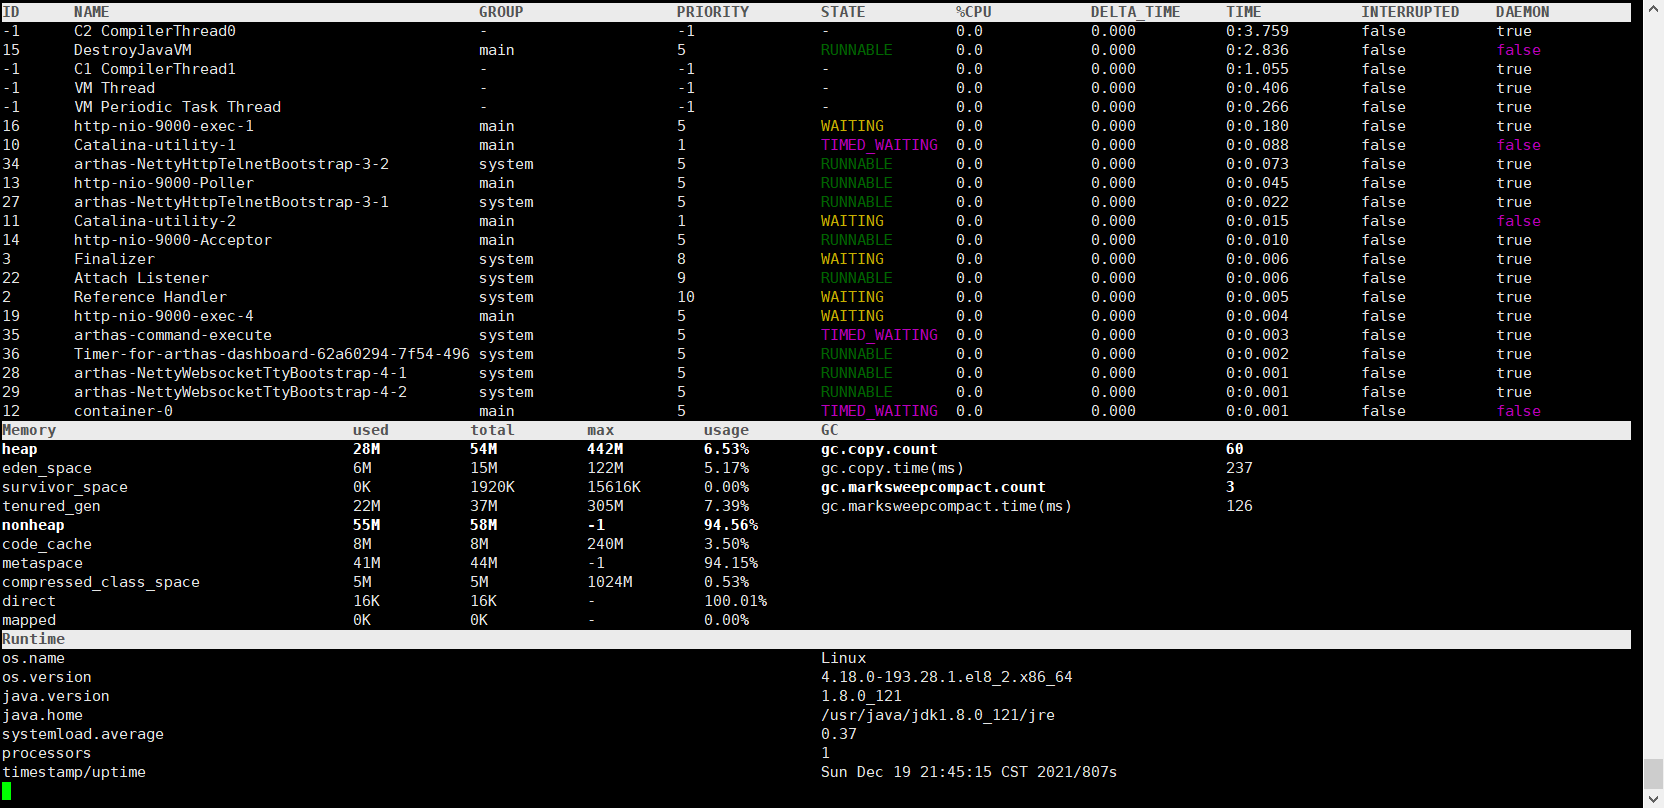This screenshot has width=1664, height=808.
Task: Select the Finalizer thread name
Action: tap(115, 259)
